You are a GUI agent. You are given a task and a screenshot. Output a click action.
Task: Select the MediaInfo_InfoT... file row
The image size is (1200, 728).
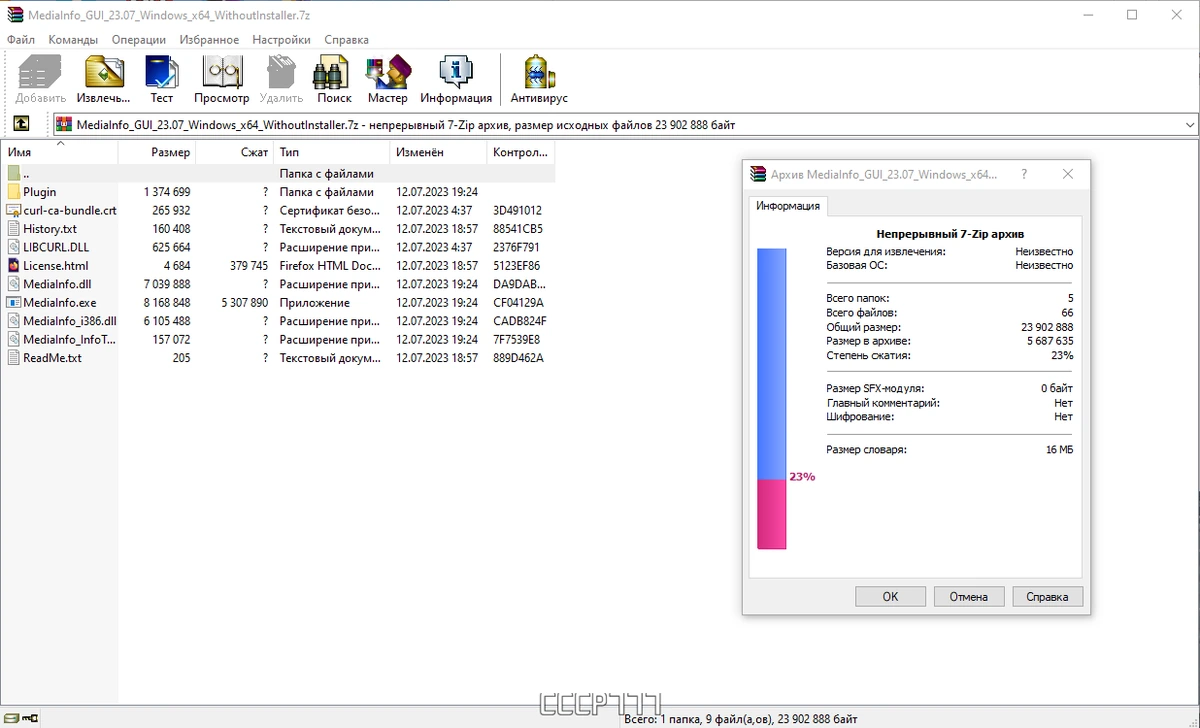[278, 339]
